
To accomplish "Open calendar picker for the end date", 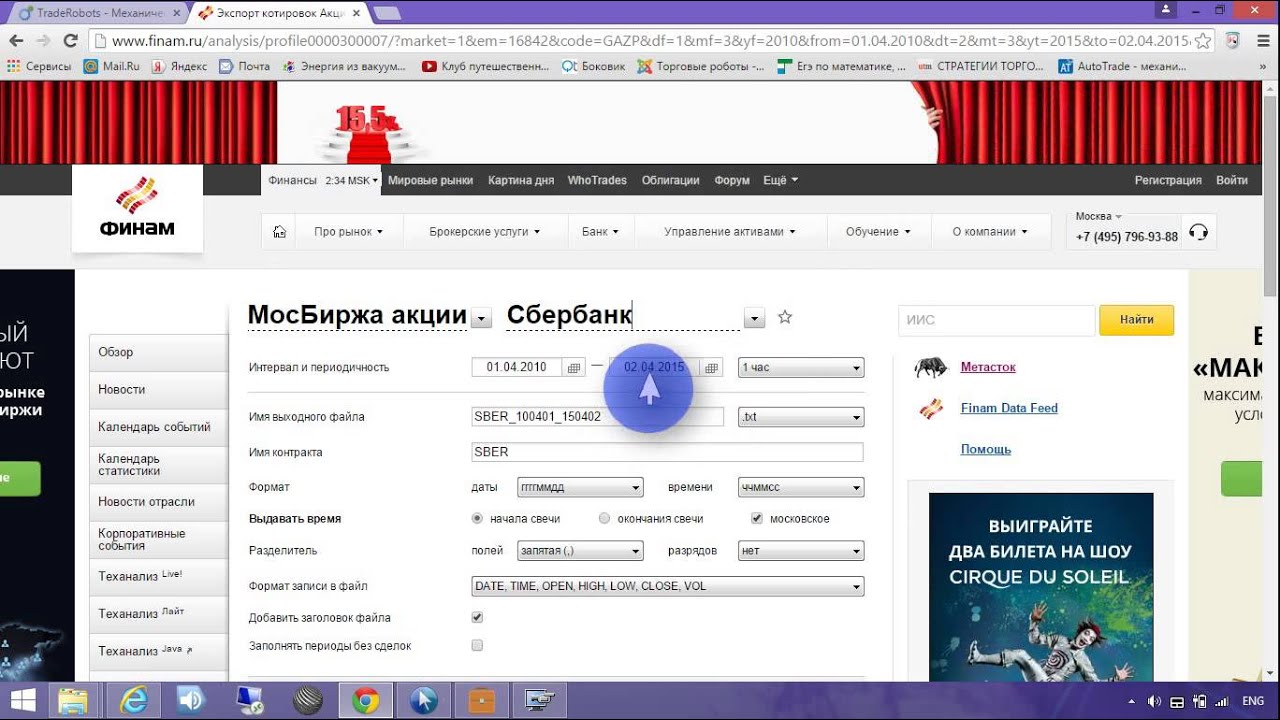I will [x=711, y=368].
